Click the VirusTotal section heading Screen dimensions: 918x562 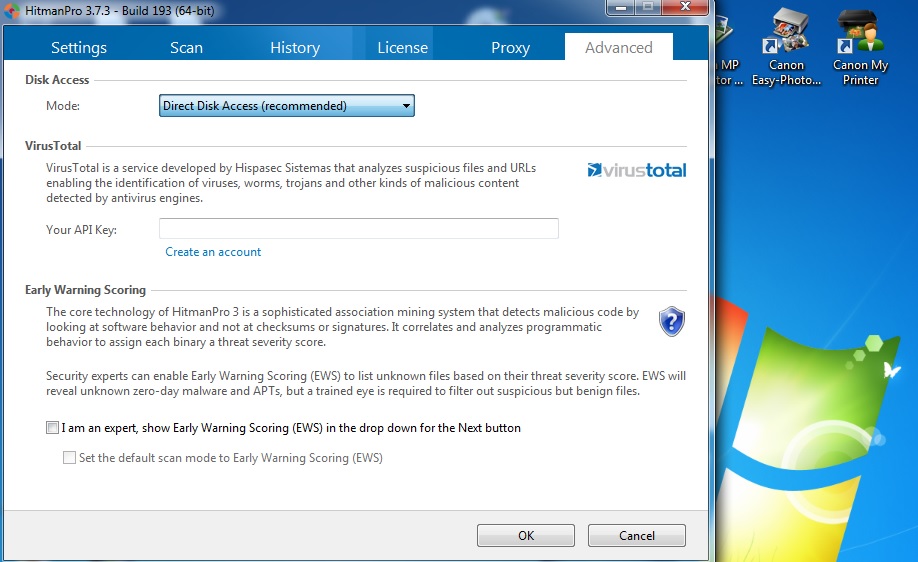point(53,146)
